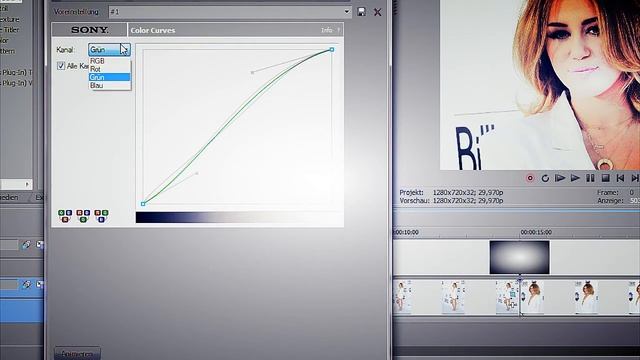The width and height of the screenshot is (640, 360).
Task: Click the red-blue to green channel link icon
Action: pos(83,216)
